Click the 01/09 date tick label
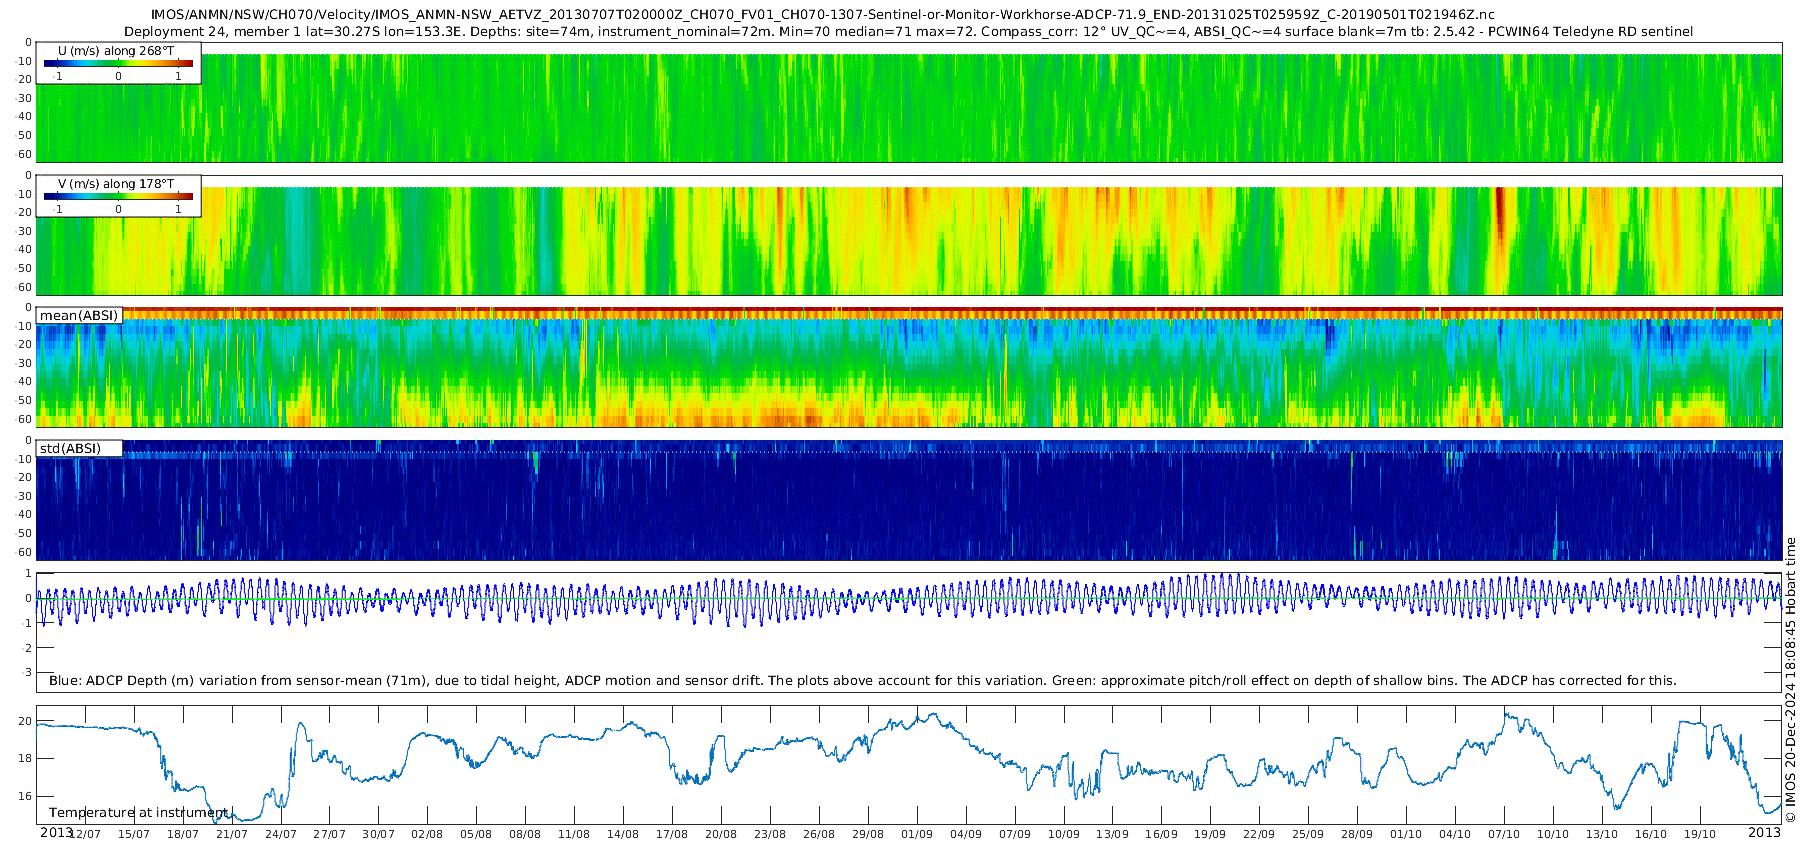 coord(916,834)
